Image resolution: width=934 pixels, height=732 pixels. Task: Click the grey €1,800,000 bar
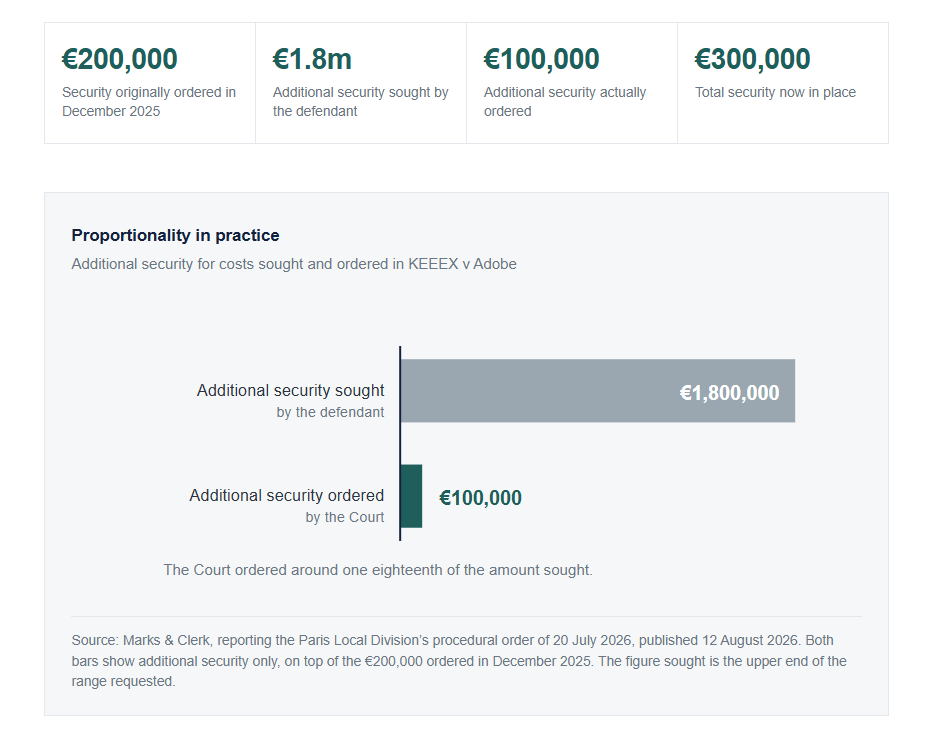pyautogui.click(x=598, y=391)
